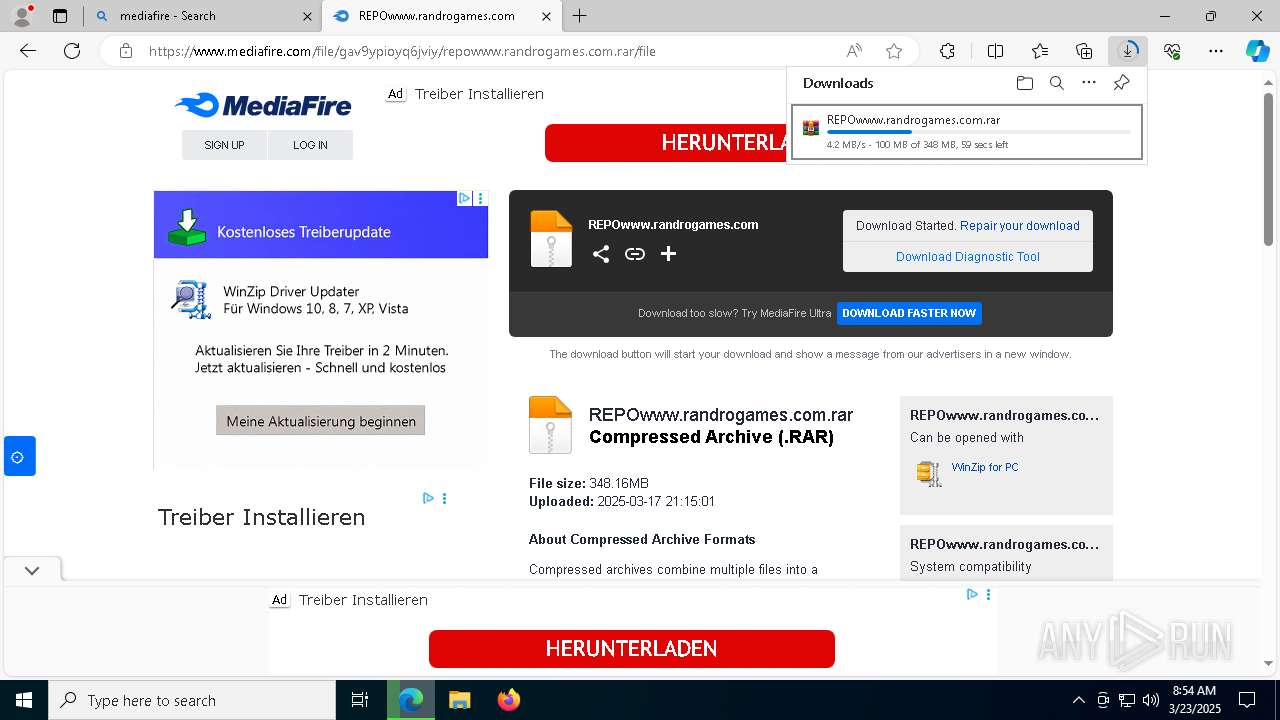
Task: Click Downloads panel title
Action: pos(838,83)
